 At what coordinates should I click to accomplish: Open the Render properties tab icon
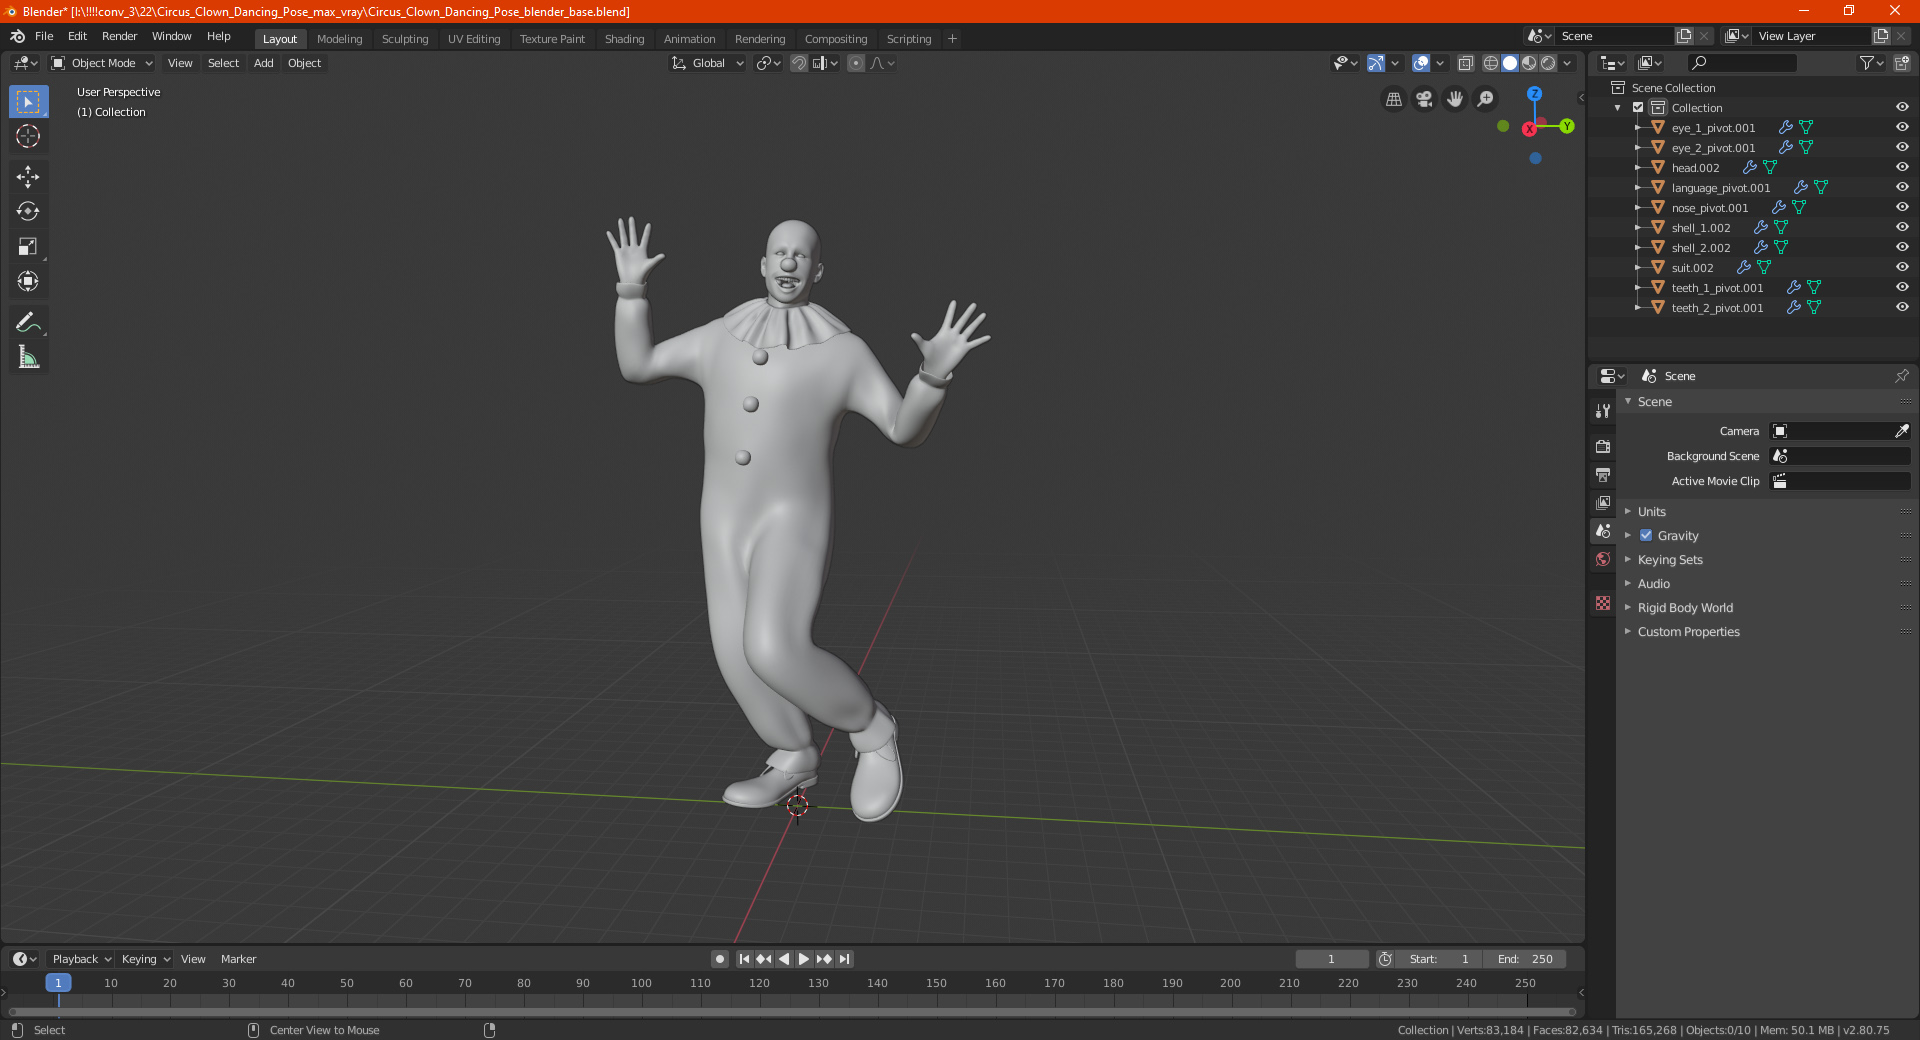[1603, 446]
